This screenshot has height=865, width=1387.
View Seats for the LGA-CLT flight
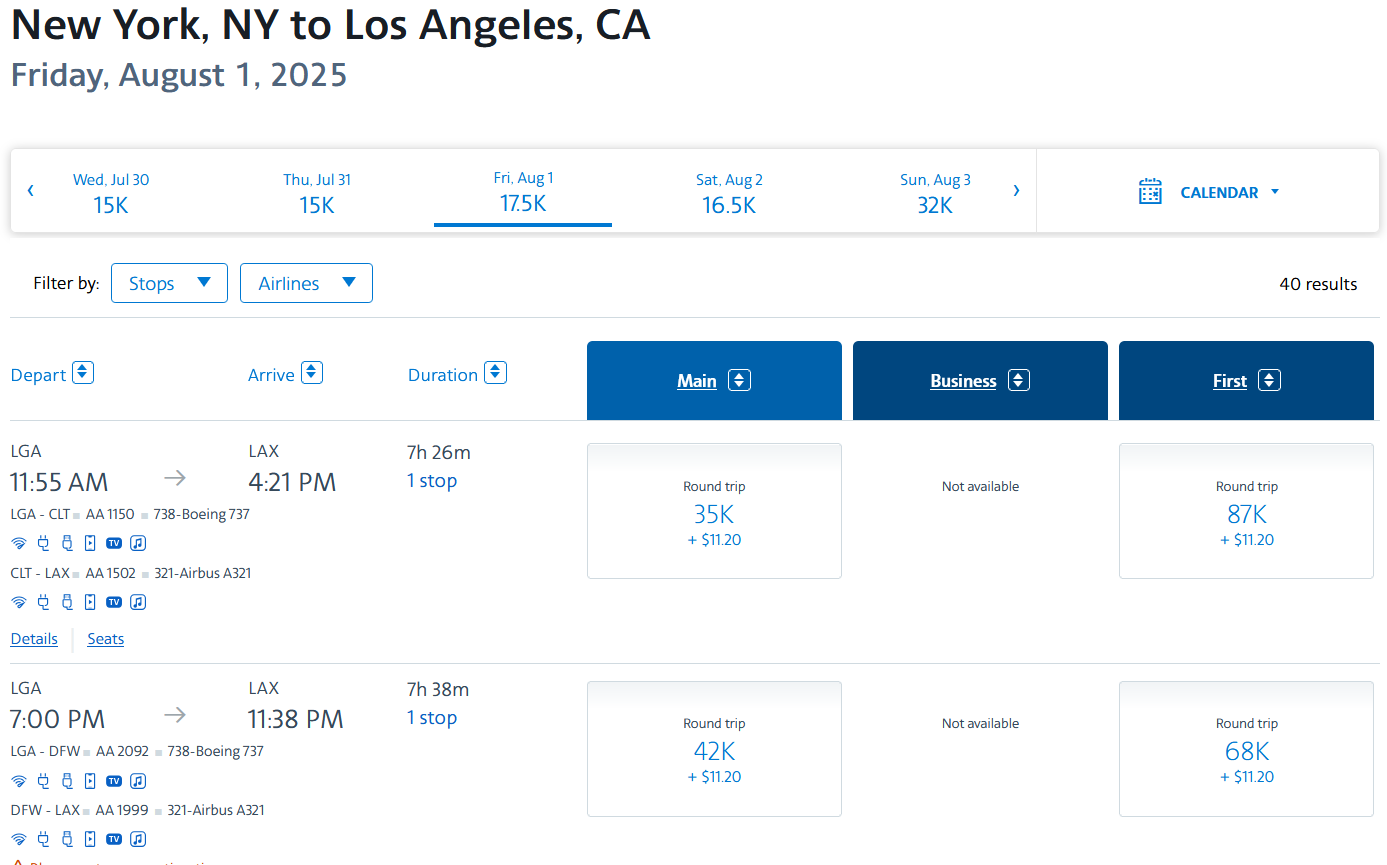click(105, 638)
